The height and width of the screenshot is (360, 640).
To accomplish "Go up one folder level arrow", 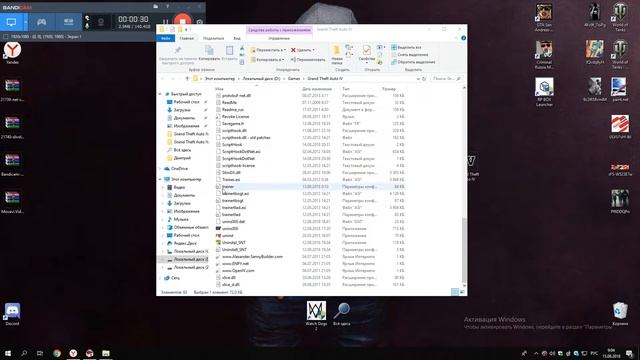I will (187, 78).
